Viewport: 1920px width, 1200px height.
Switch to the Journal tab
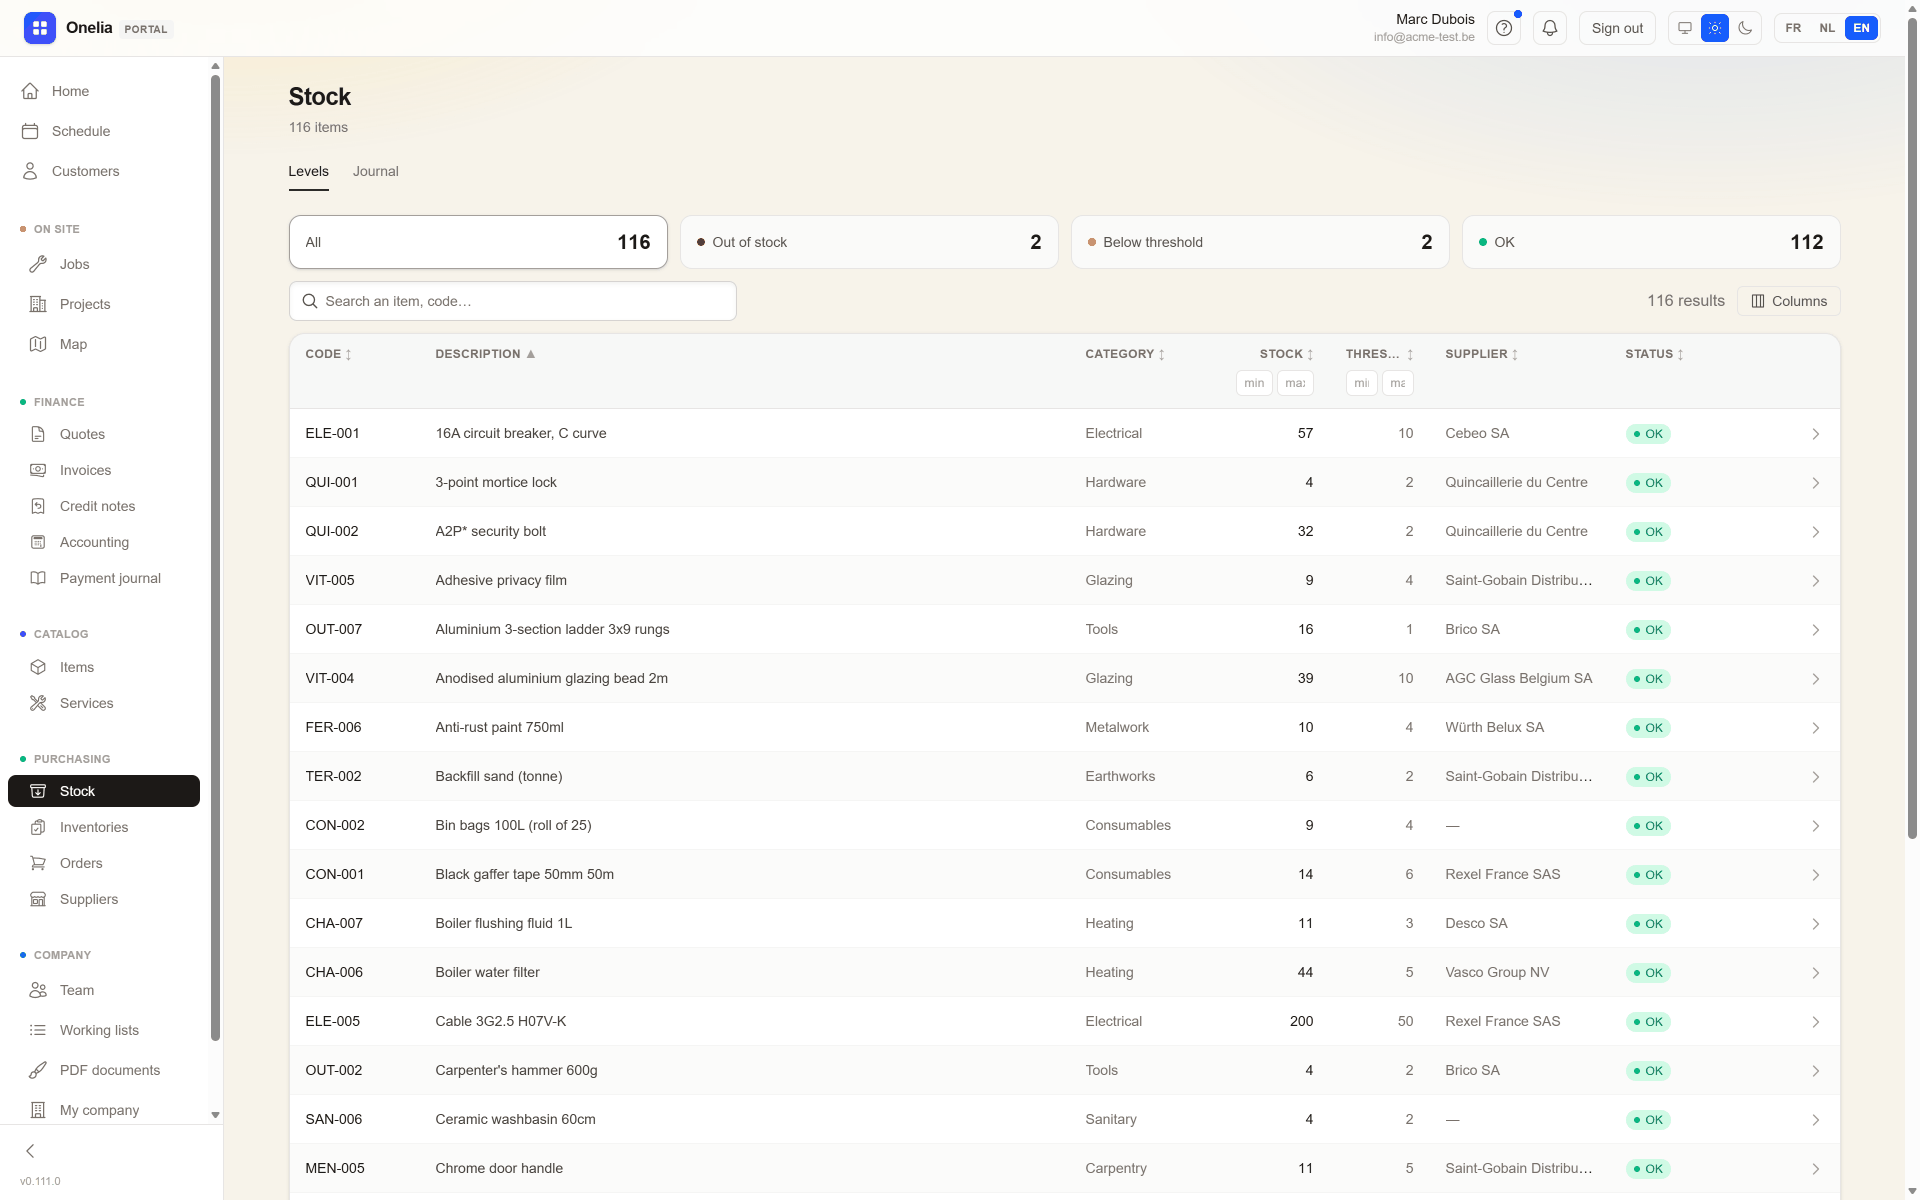pos(375,171)
